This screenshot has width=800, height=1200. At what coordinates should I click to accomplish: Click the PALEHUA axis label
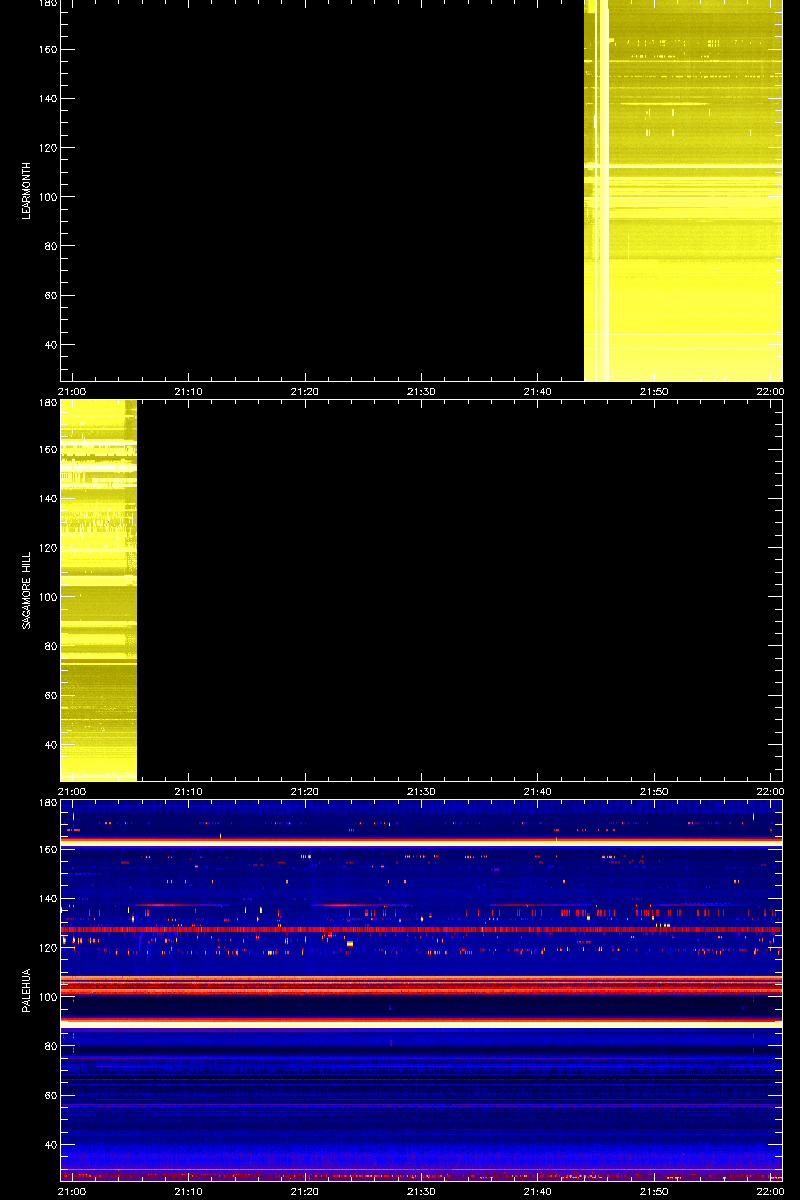click(28, 990)
